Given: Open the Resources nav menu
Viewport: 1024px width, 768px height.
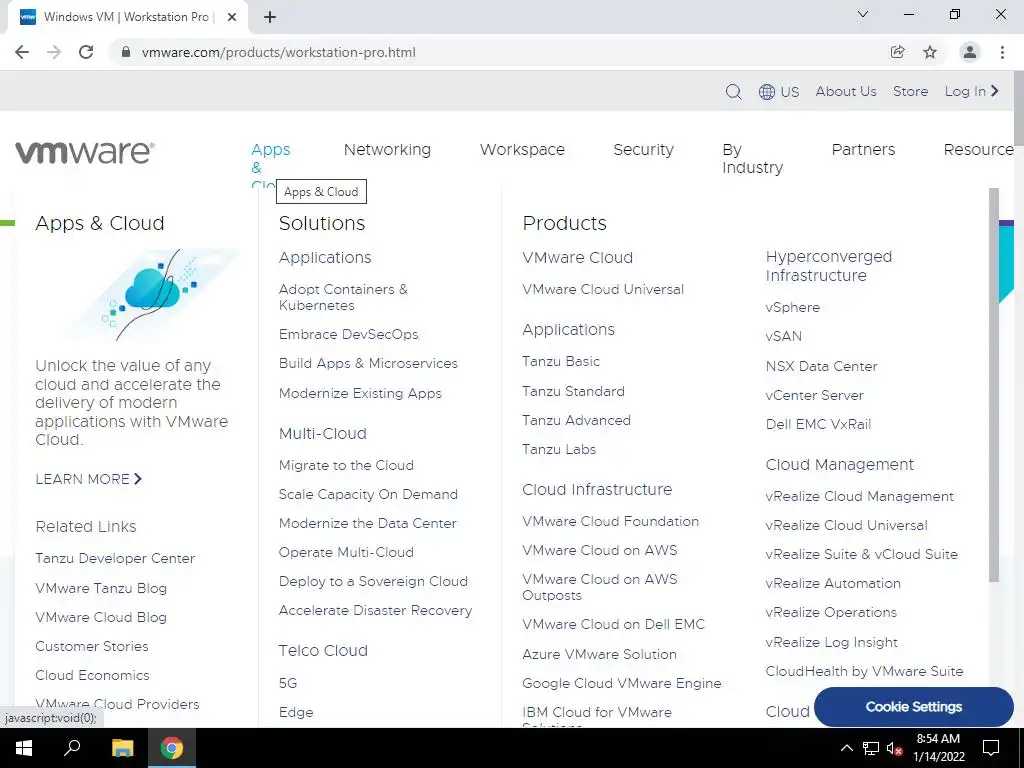Looking at the screenshot, I should click(x=978, y=150).
